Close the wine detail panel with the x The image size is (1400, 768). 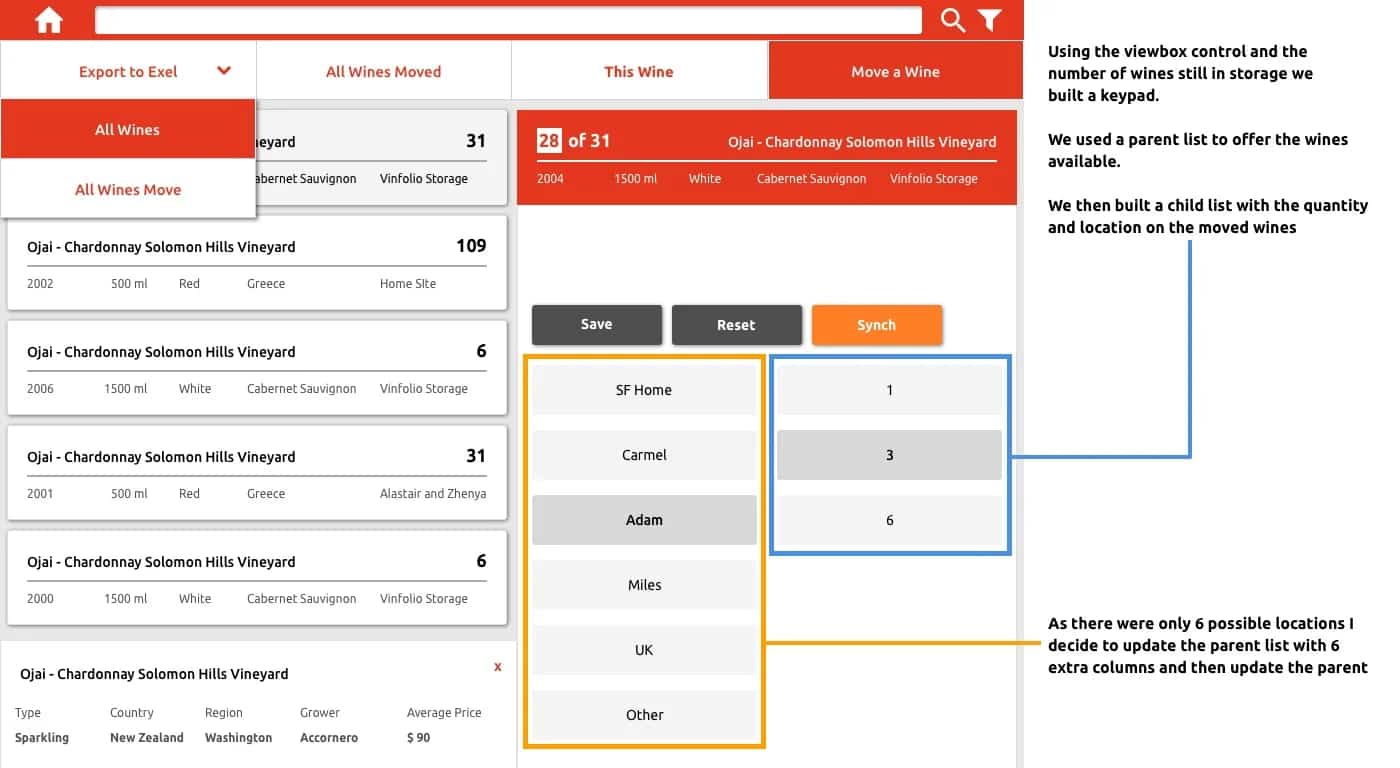497,666
